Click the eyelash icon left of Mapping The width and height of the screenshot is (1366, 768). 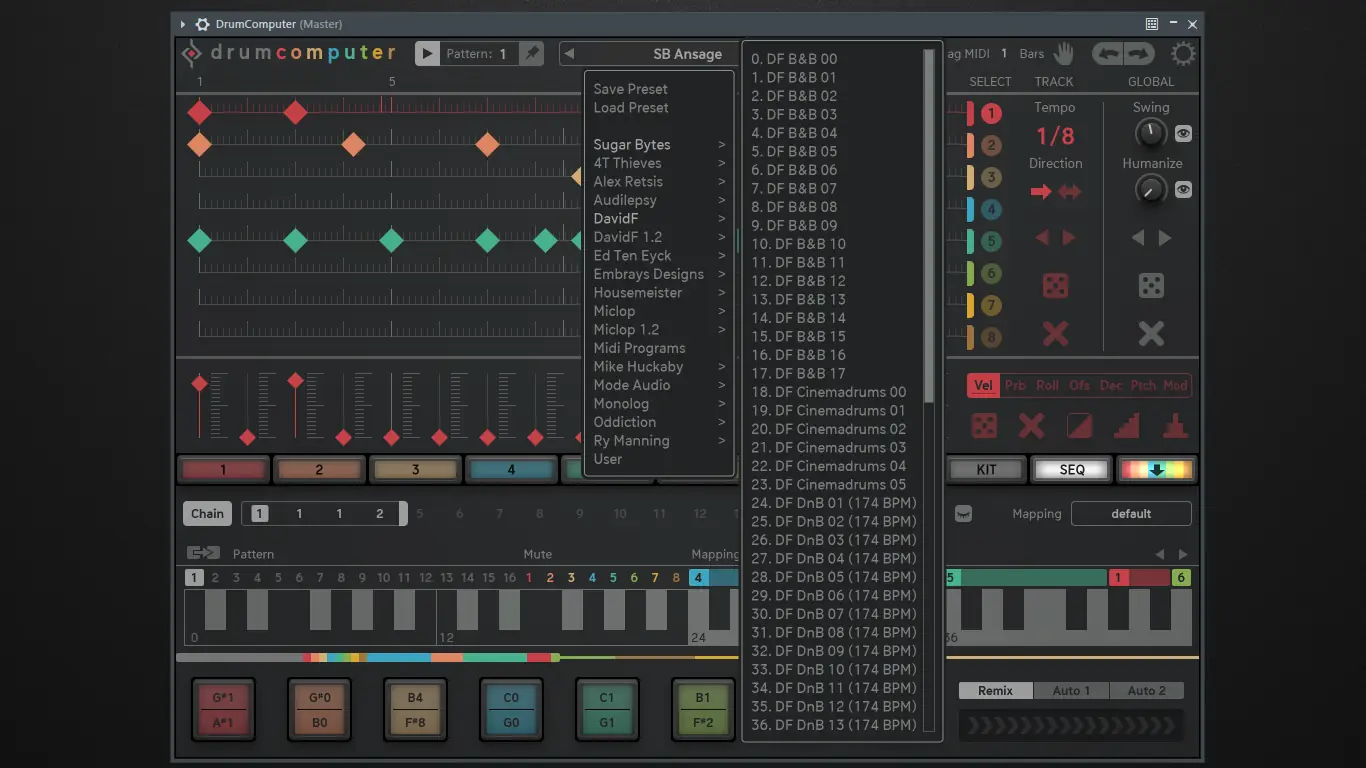[963, 513]
